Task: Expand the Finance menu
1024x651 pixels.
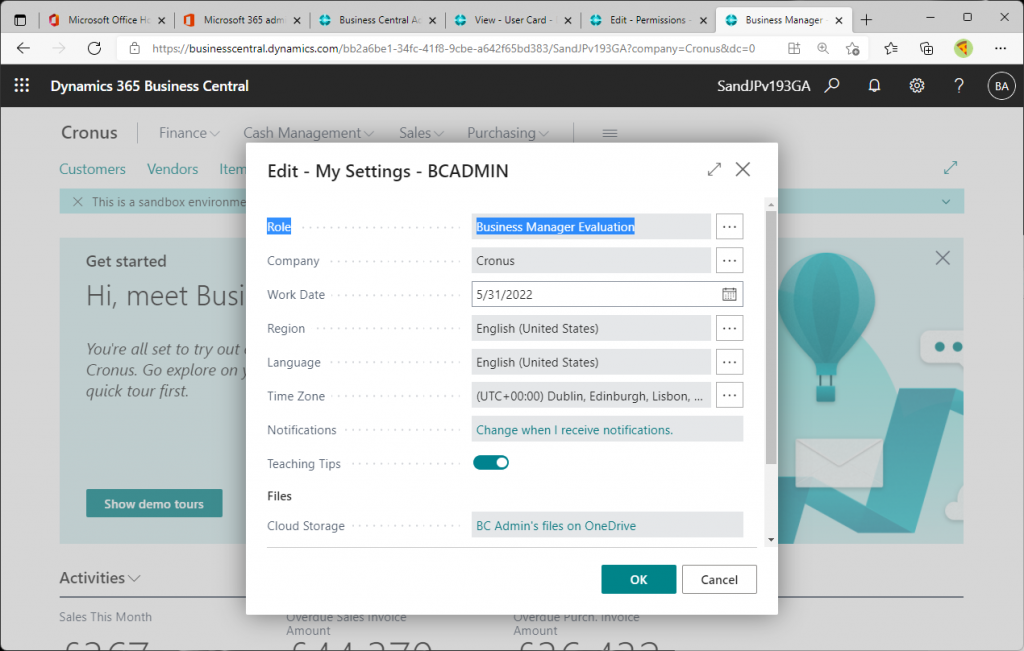Action: [x=189, y=133]
